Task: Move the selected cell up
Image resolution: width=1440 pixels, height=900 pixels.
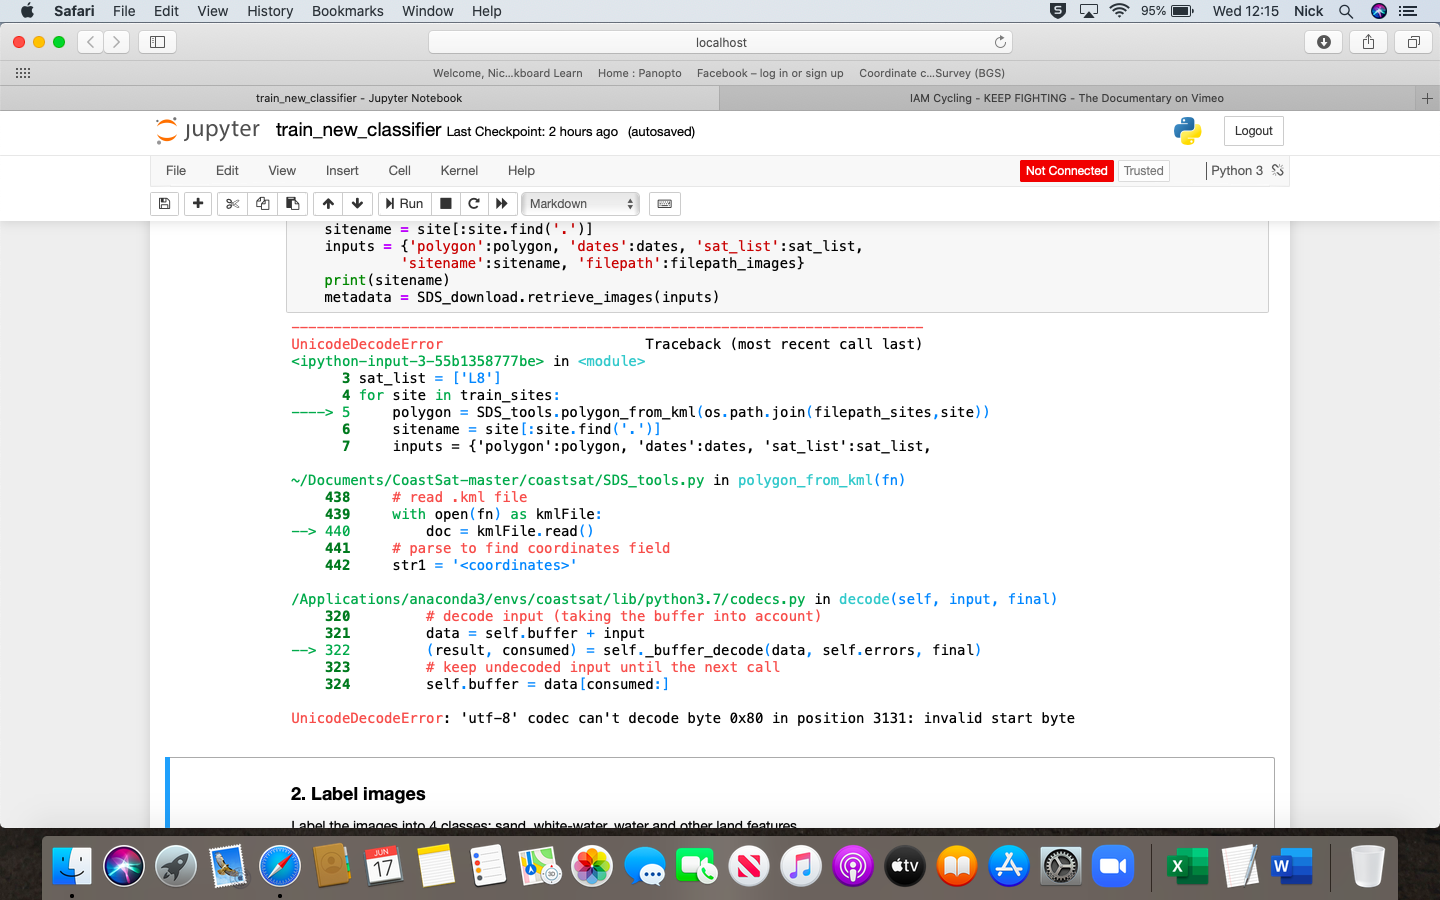Action: (327, 203)
